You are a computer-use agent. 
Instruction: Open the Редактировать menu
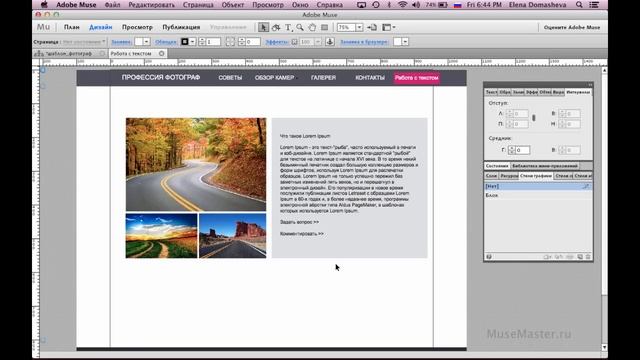(x=151, y=5)
